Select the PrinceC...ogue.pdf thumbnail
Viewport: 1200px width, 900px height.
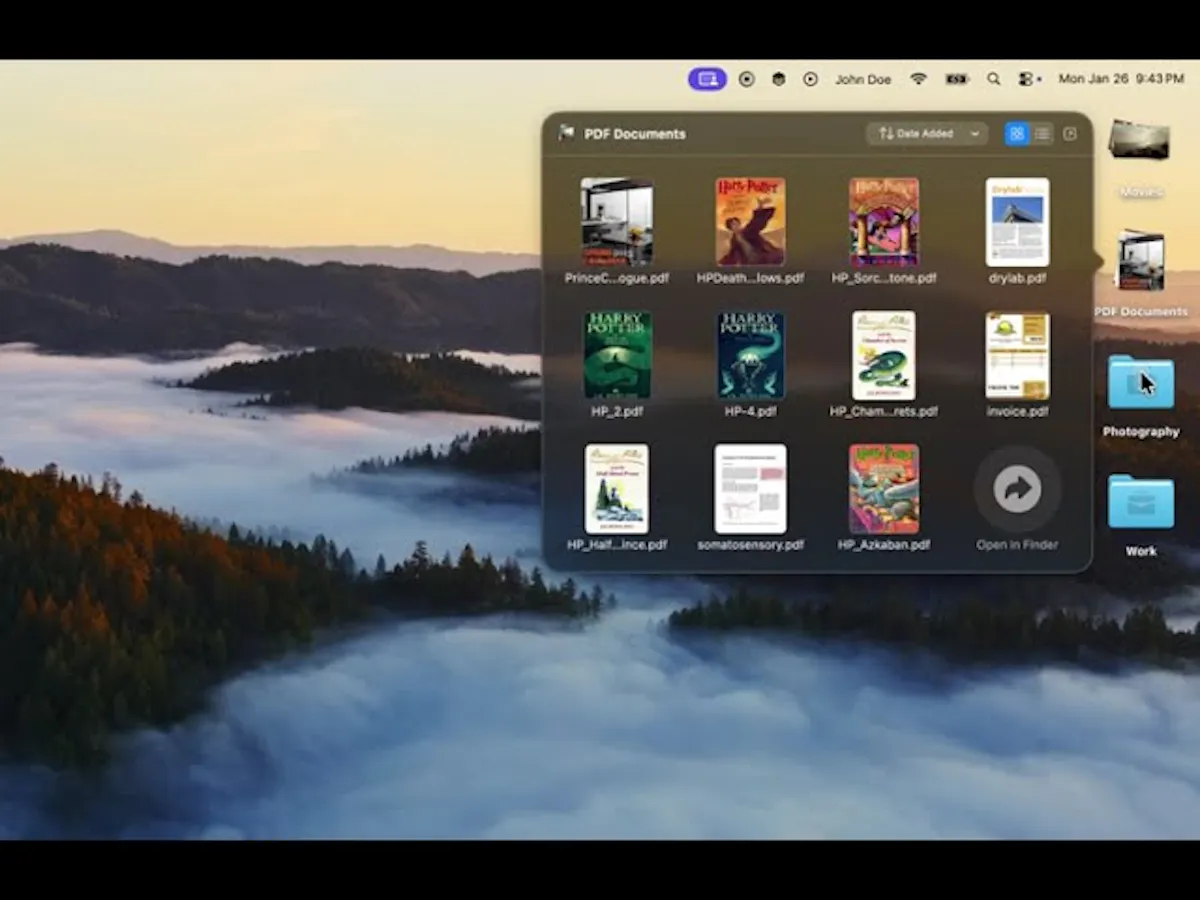click(x=617, y=222)
